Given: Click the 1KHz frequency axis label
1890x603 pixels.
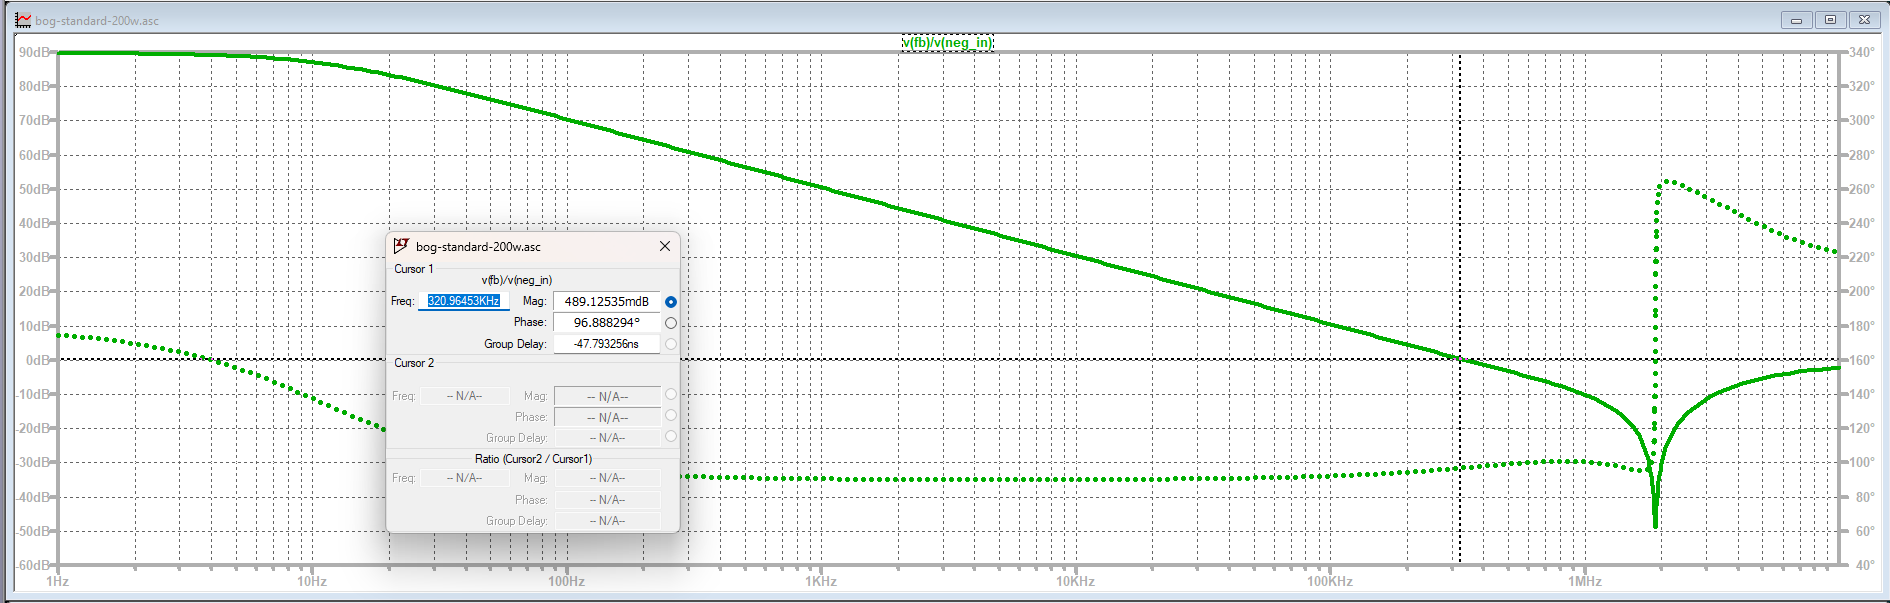Looking at the screenshot, I should tap(821, 581).
